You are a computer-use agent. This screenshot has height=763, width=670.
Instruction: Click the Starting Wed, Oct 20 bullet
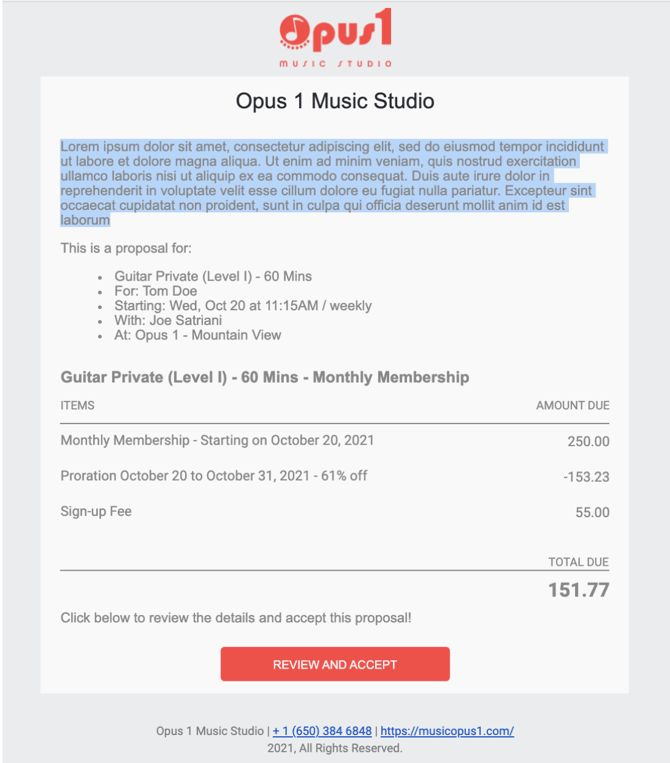[x=243, y=306]
